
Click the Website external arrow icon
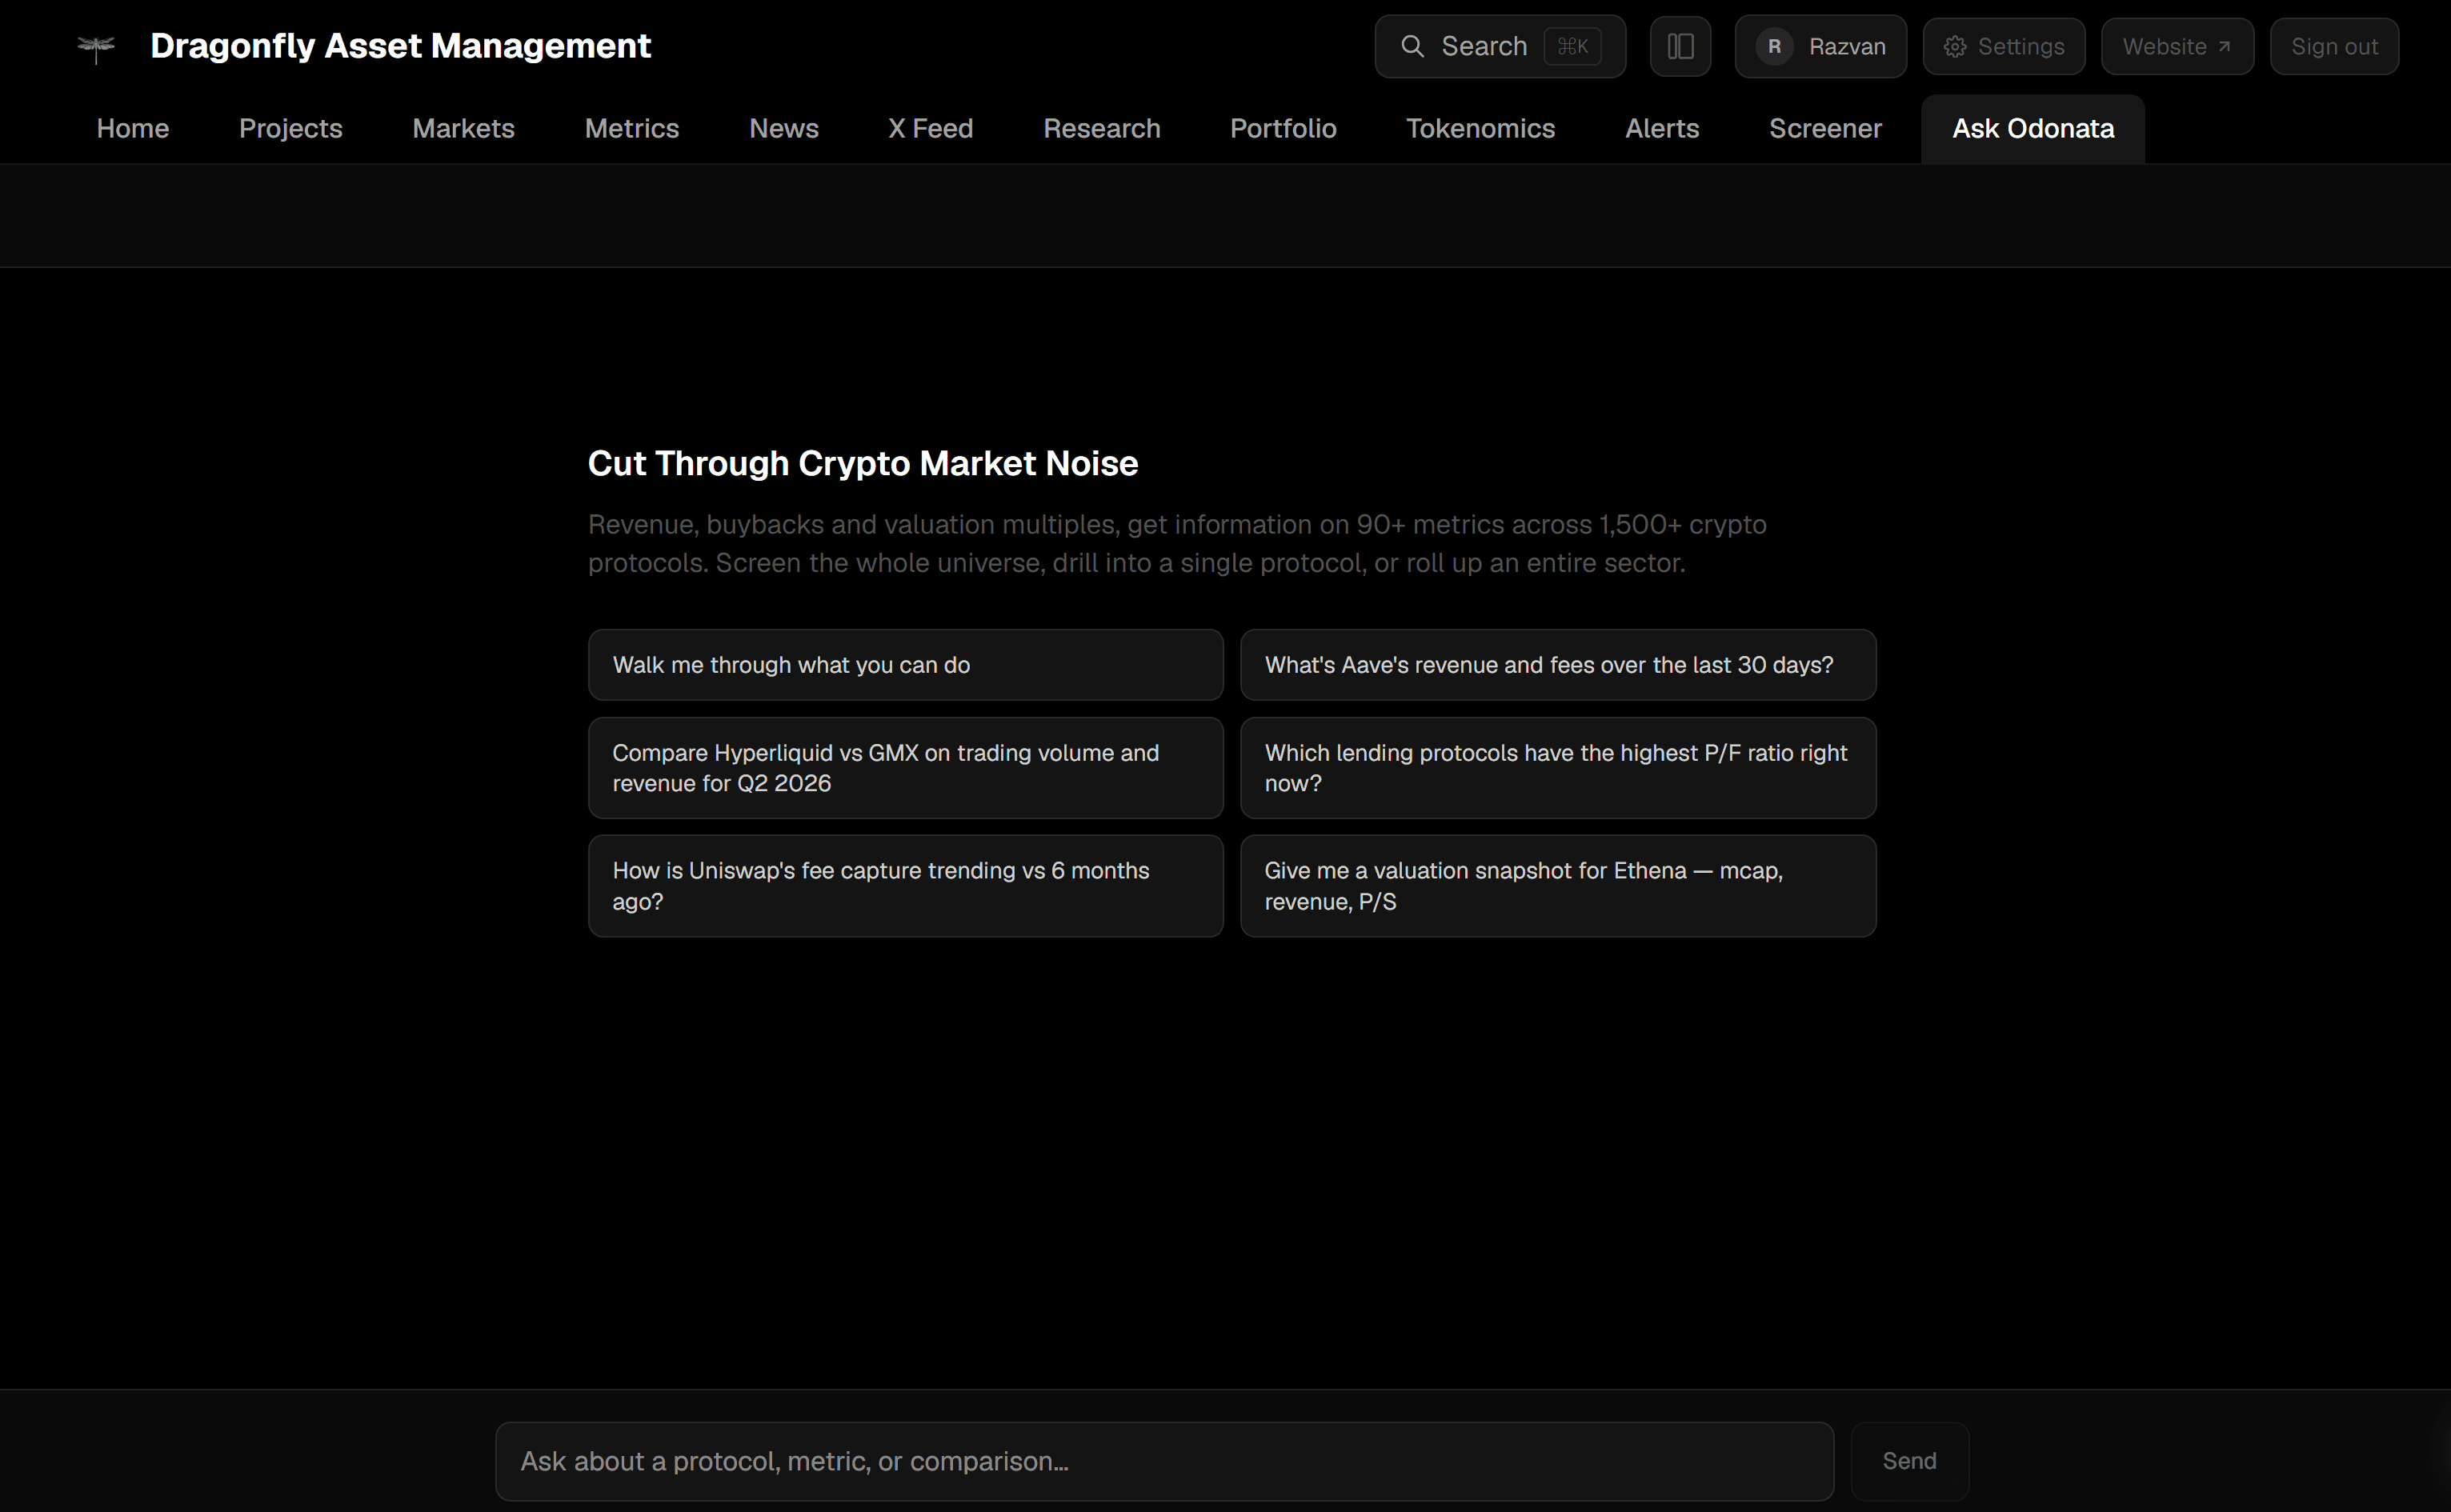[2224, 47]
